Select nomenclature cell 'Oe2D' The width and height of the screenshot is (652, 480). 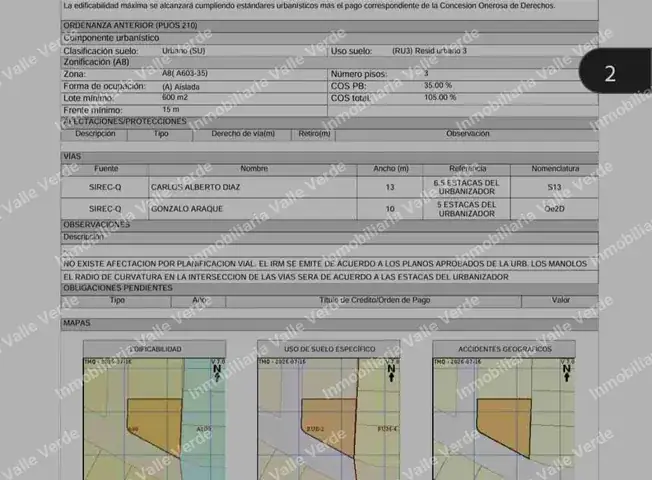(554, 209)
